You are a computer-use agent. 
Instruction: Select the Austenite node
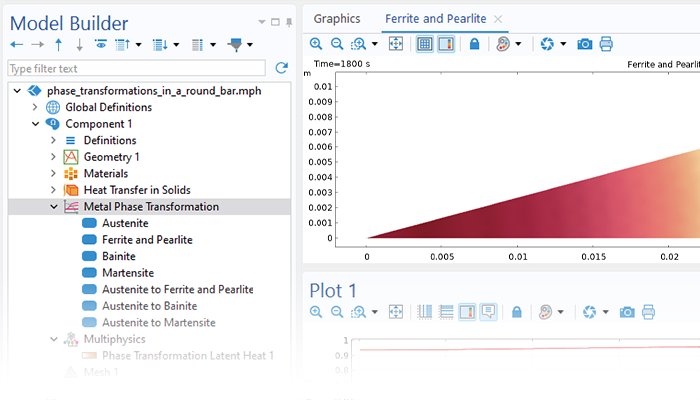click(x=125, y=223)
